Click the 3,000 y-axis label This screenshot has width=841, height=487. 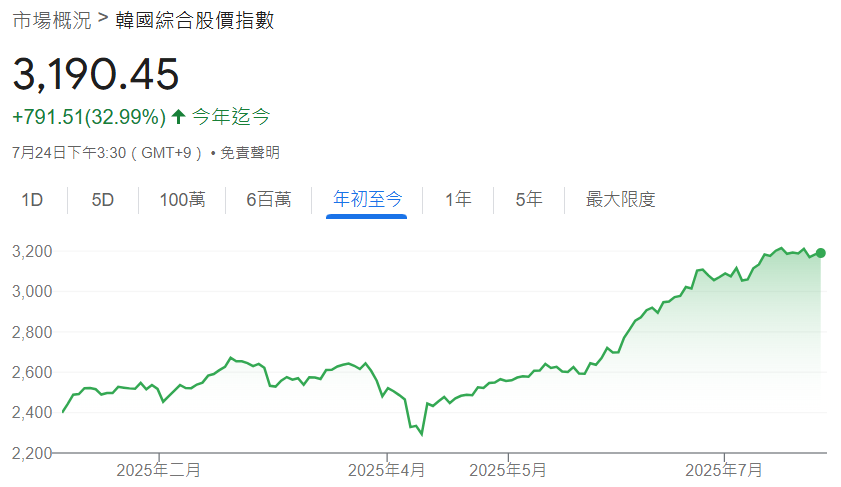tap(32, 291)
